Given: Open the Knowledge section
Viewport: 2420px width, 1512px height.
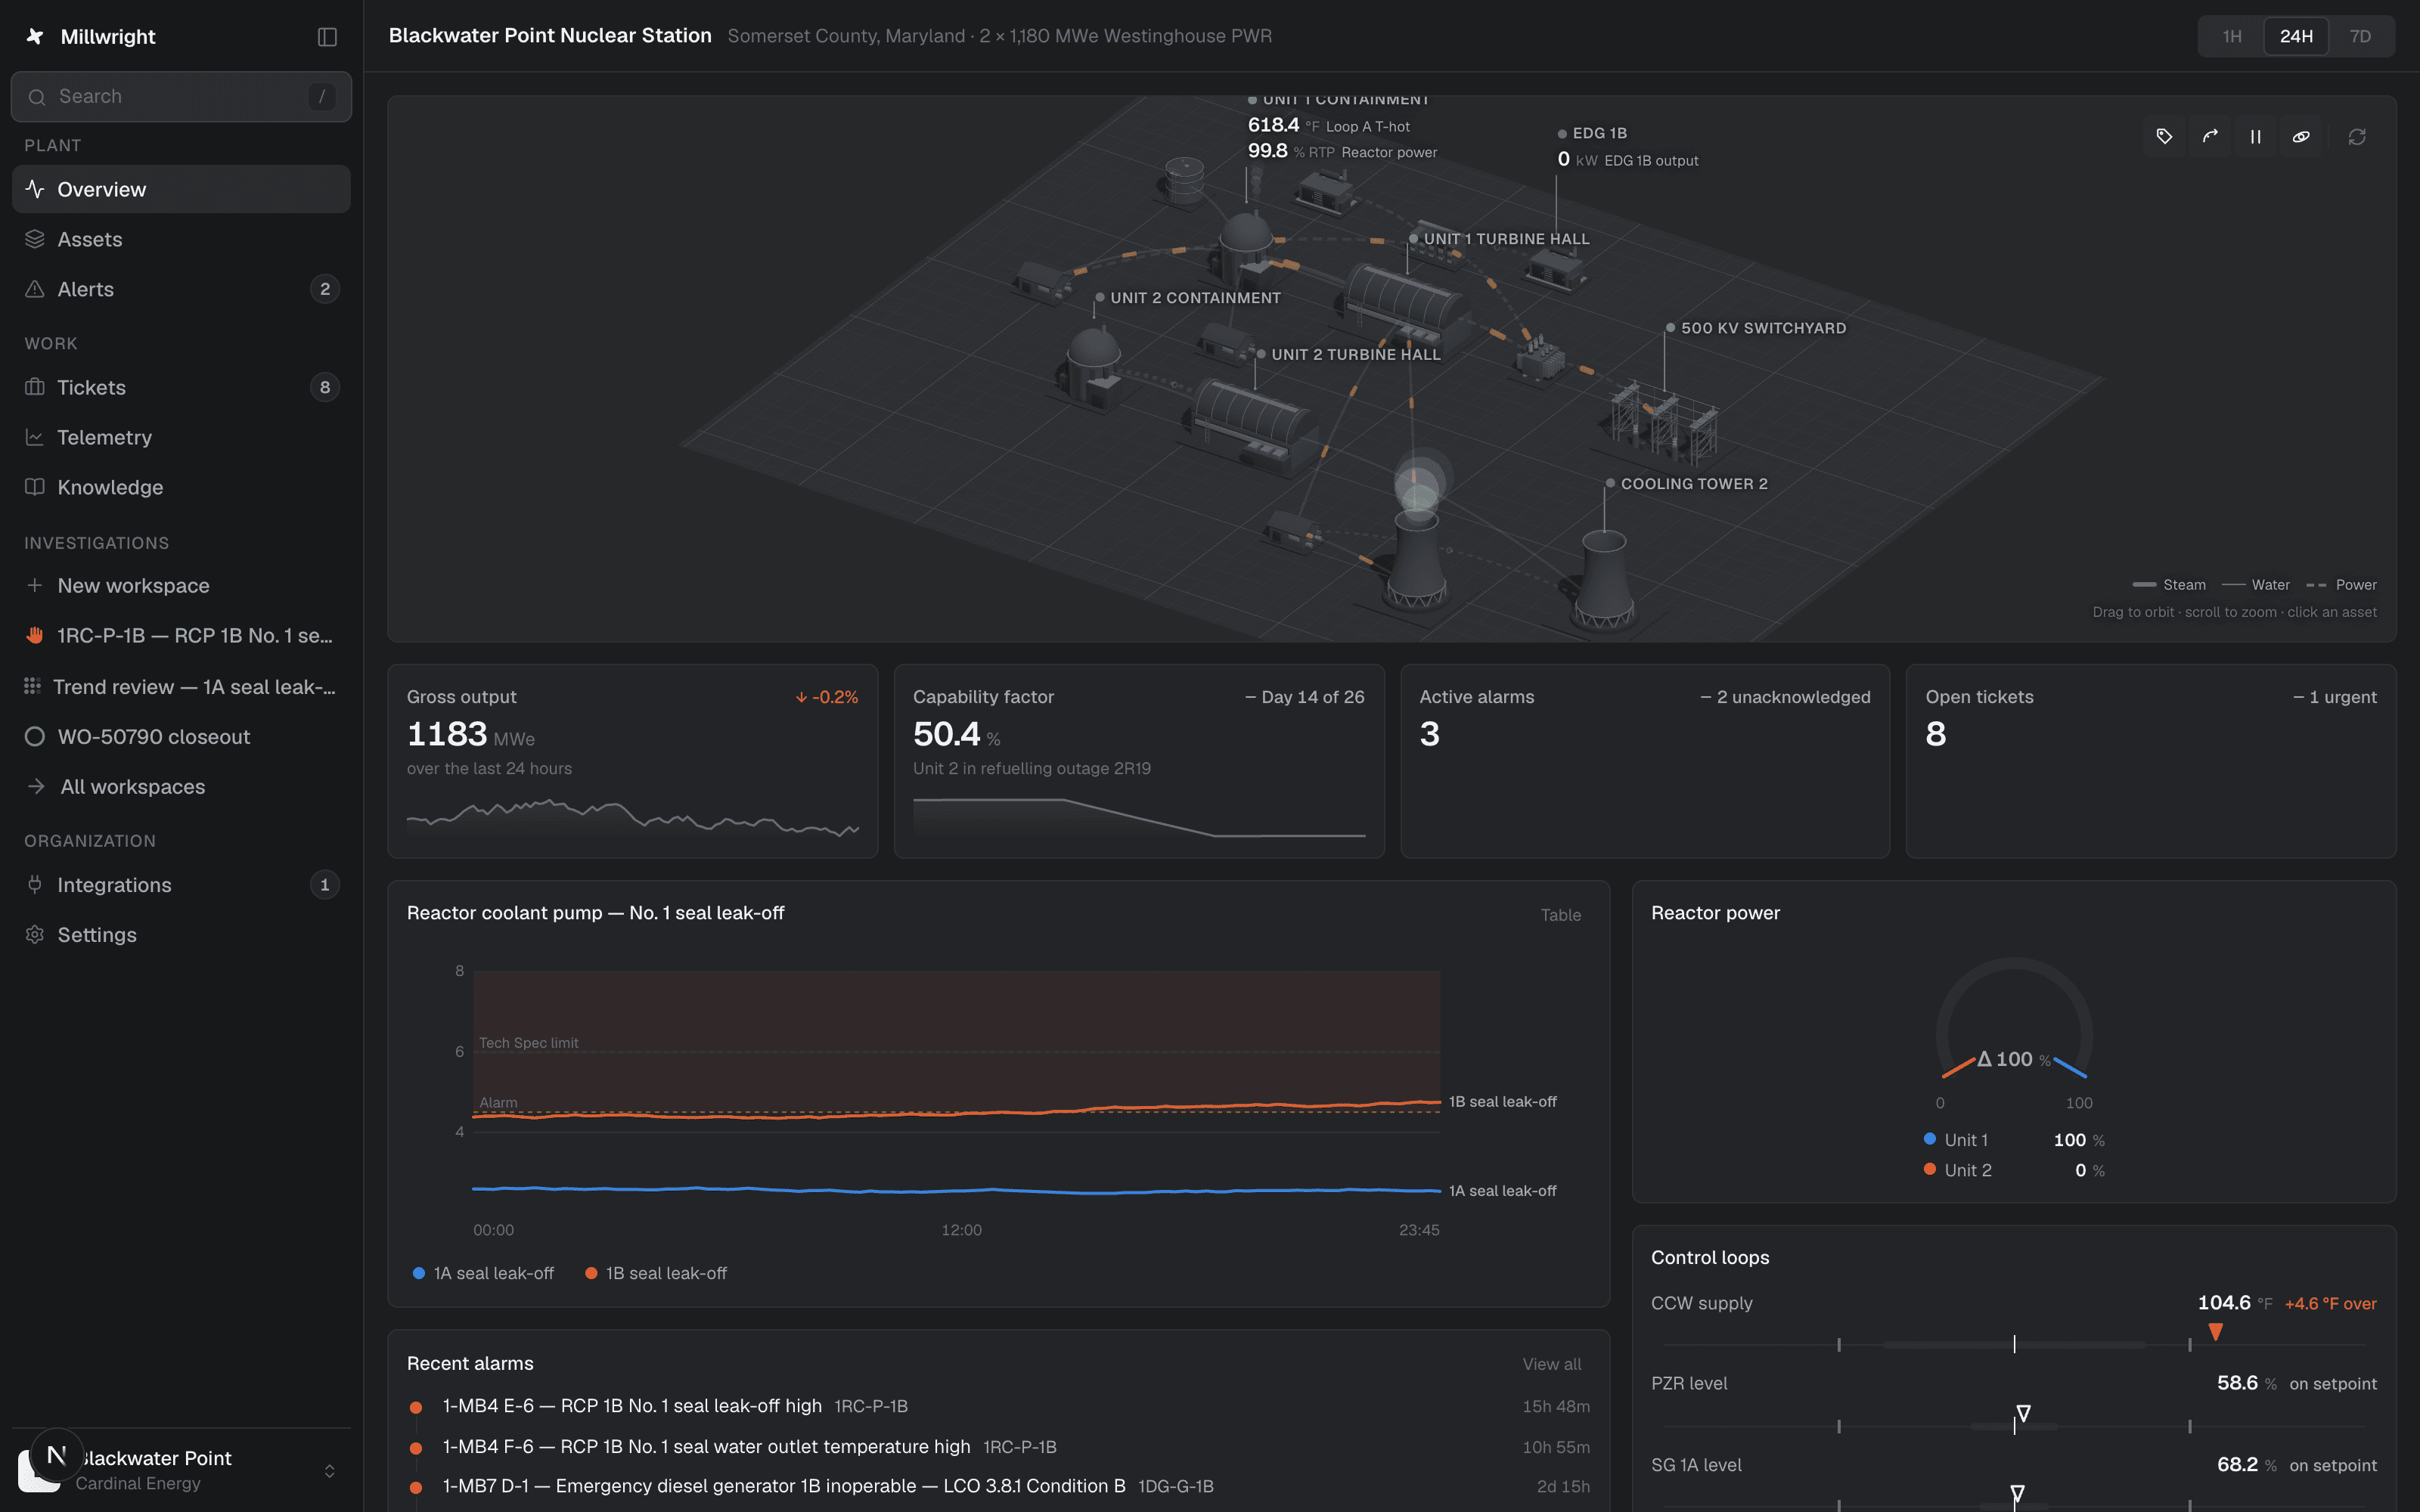Looking at the screenshot, I should pos(181,487).
